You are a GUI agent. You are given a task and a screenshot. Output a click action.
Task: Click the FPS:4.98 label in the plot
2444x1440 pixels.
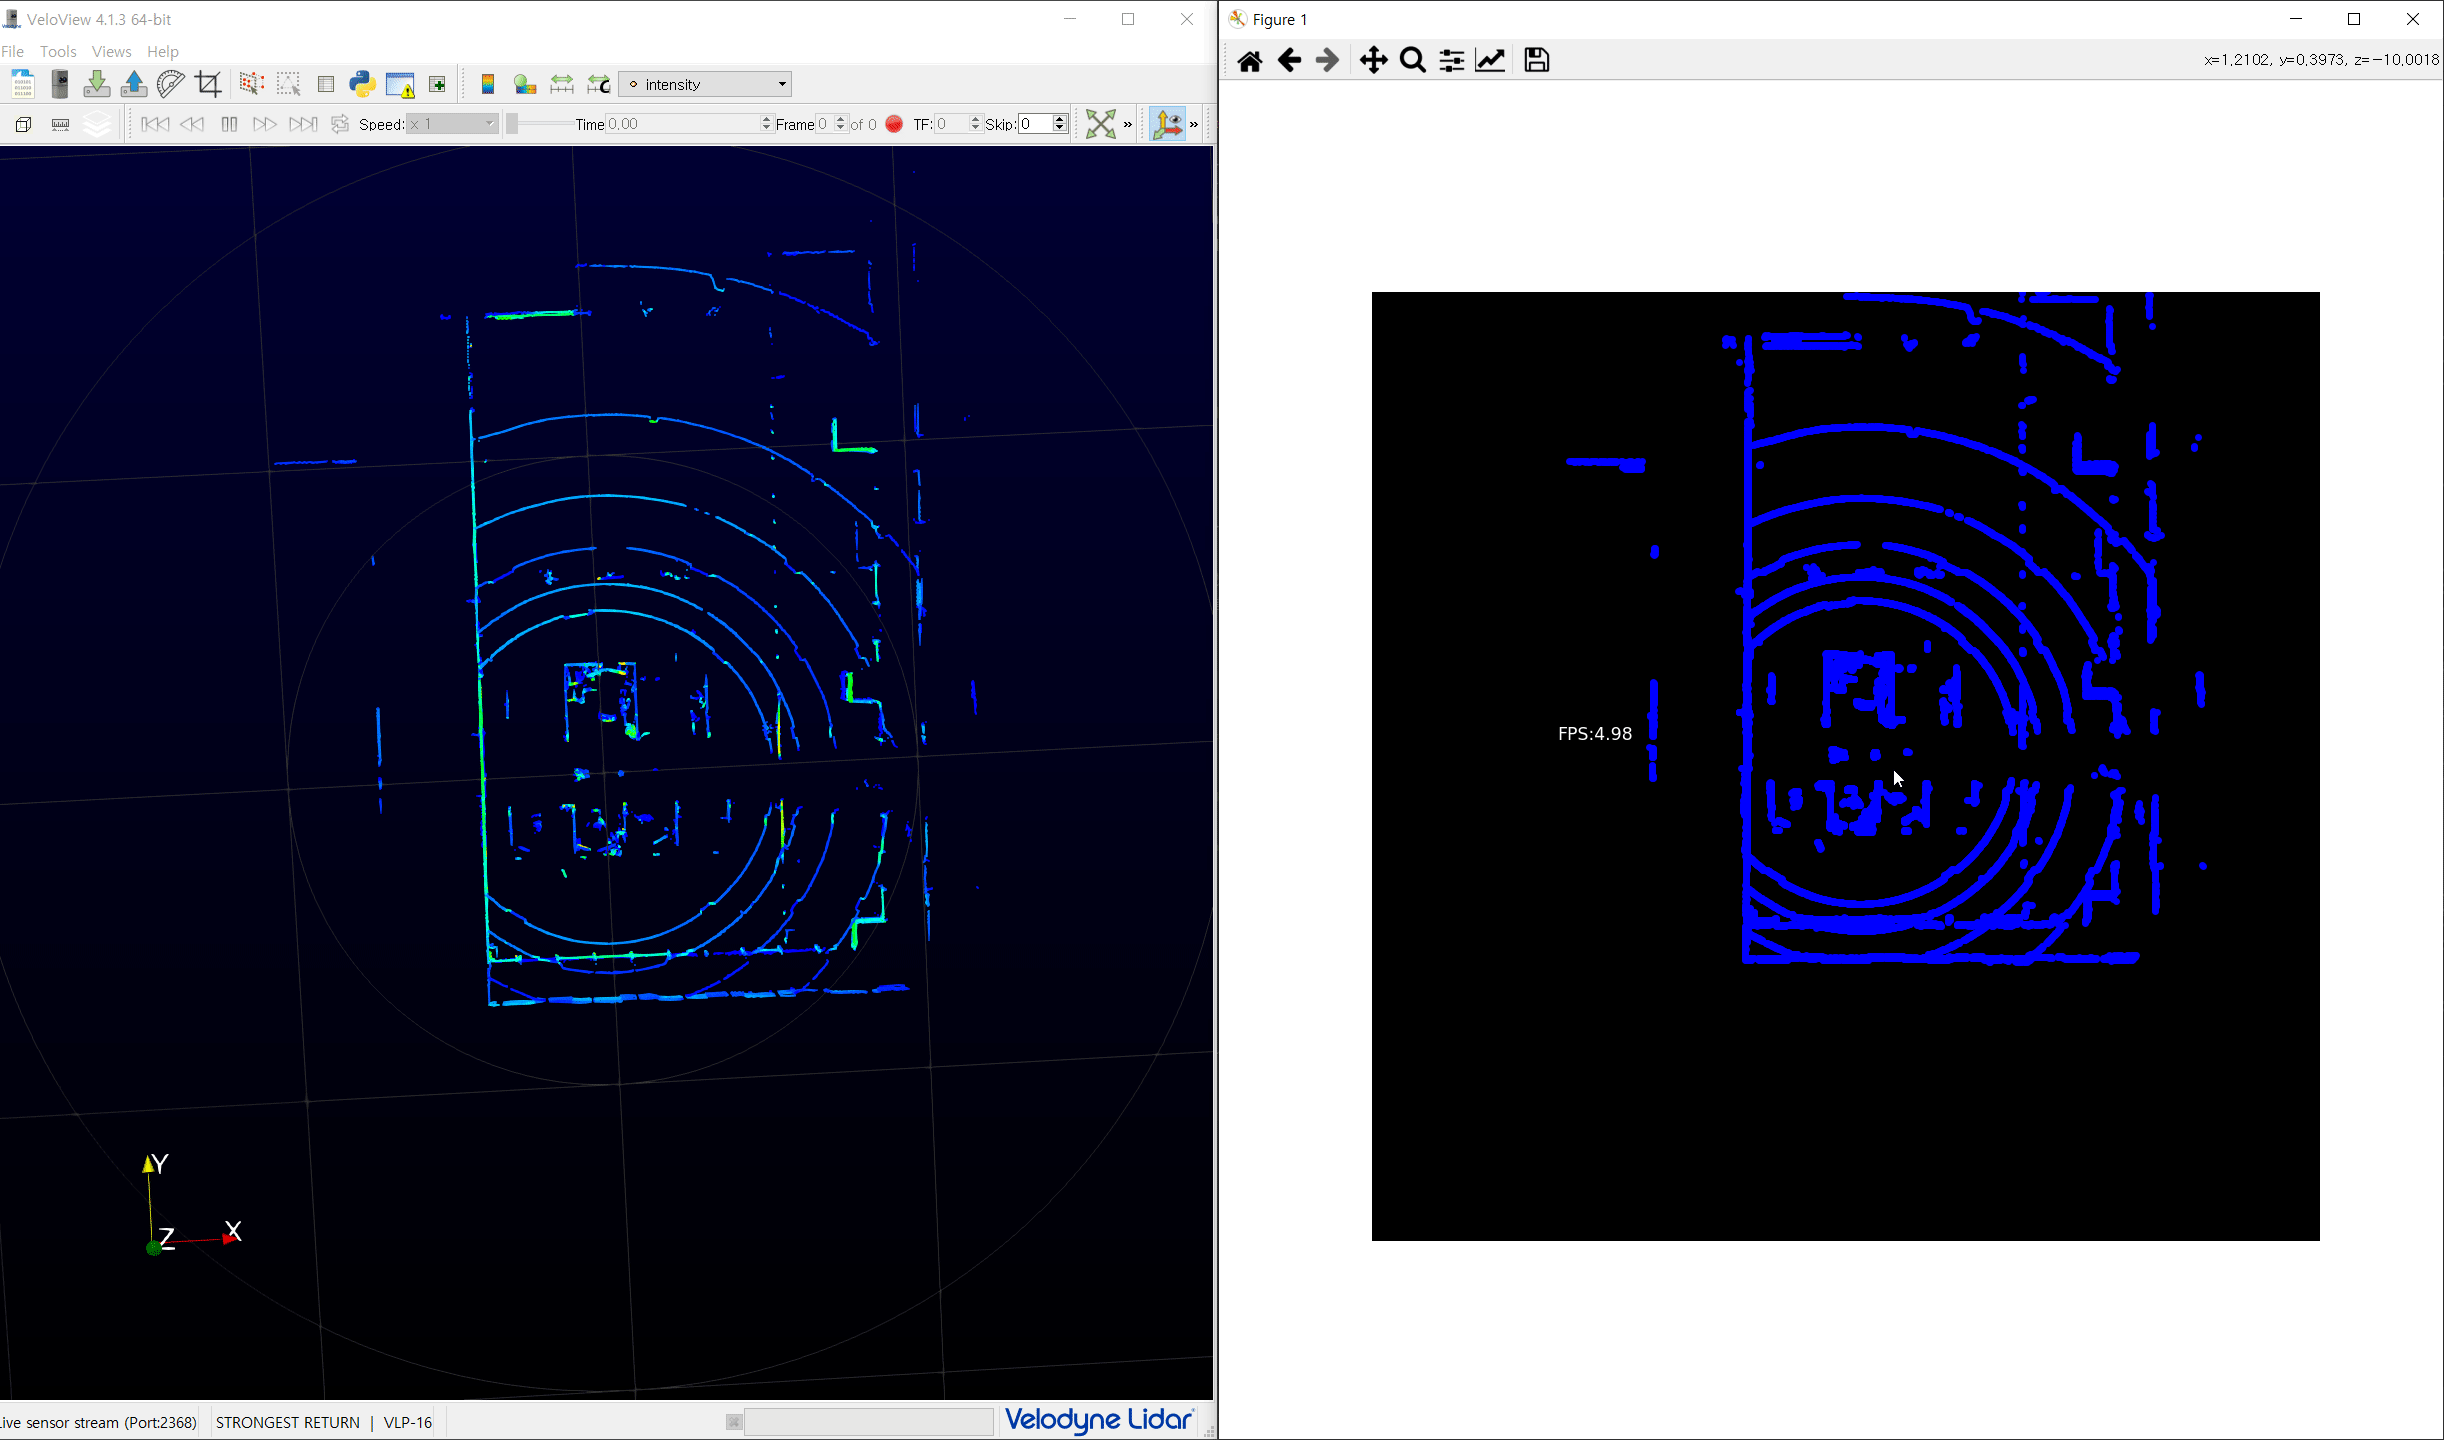[x=1595, y=734]
